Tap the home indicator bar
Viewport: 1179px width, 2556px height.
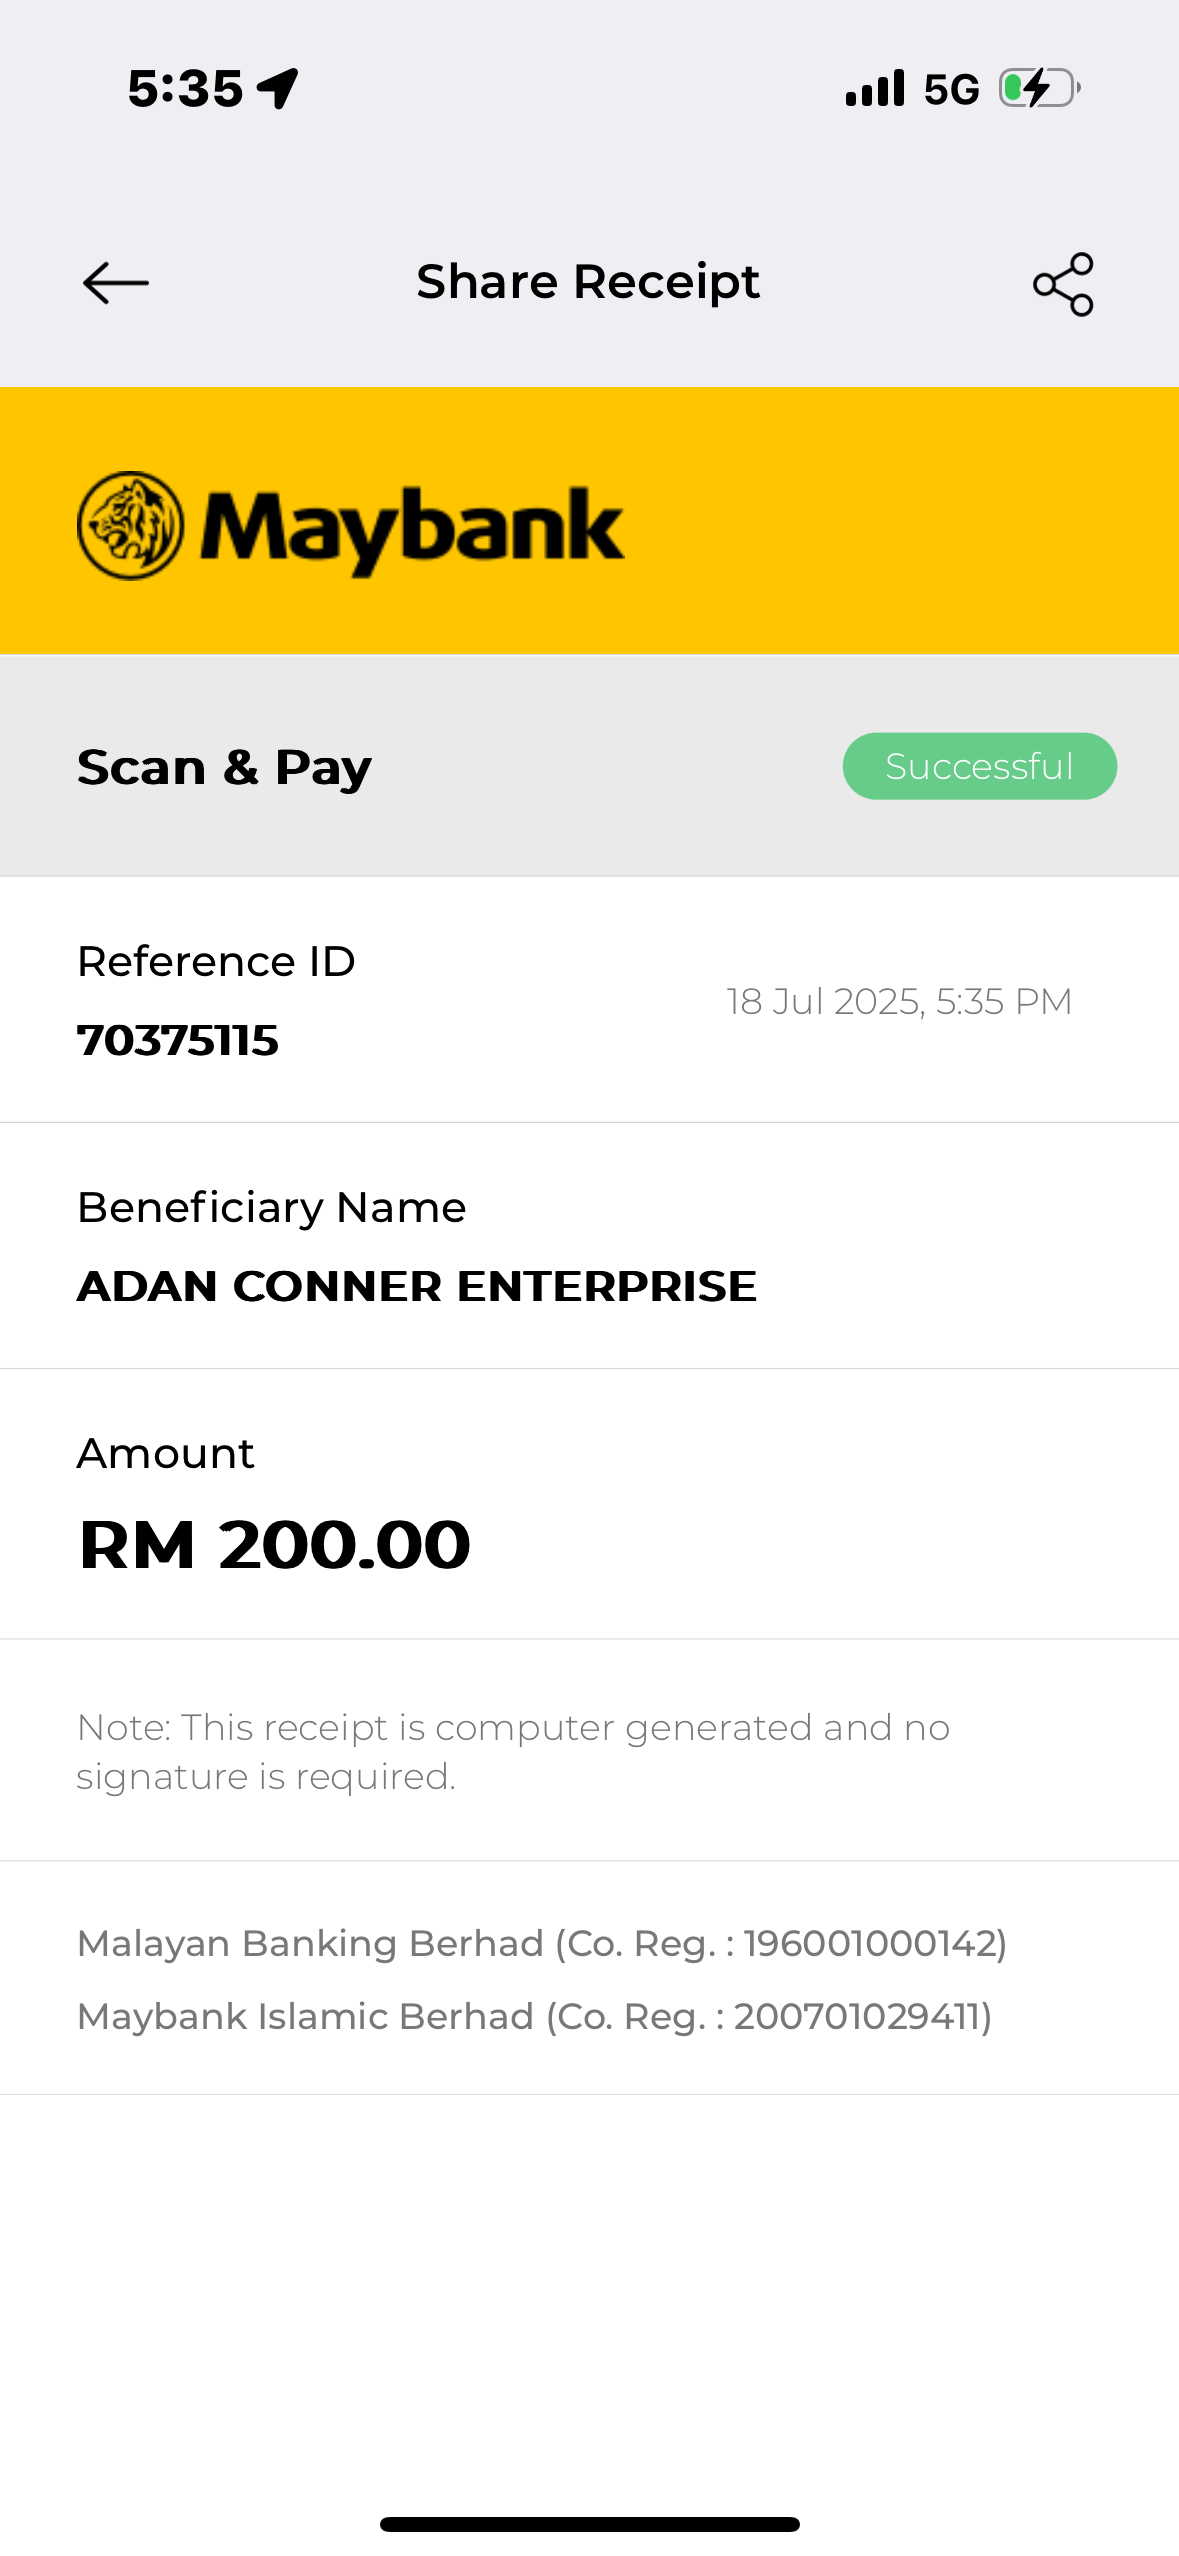tap(589, 2524)
